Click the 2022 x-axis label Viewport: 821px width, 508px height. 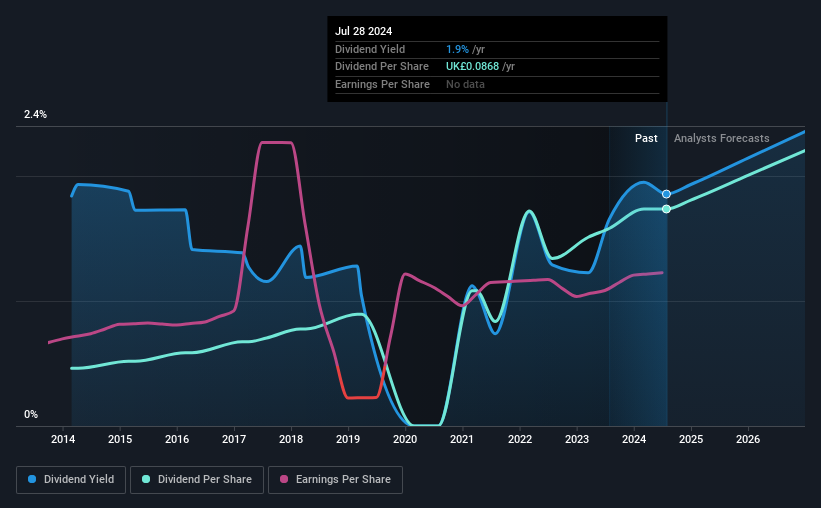(x=520, y=439)
